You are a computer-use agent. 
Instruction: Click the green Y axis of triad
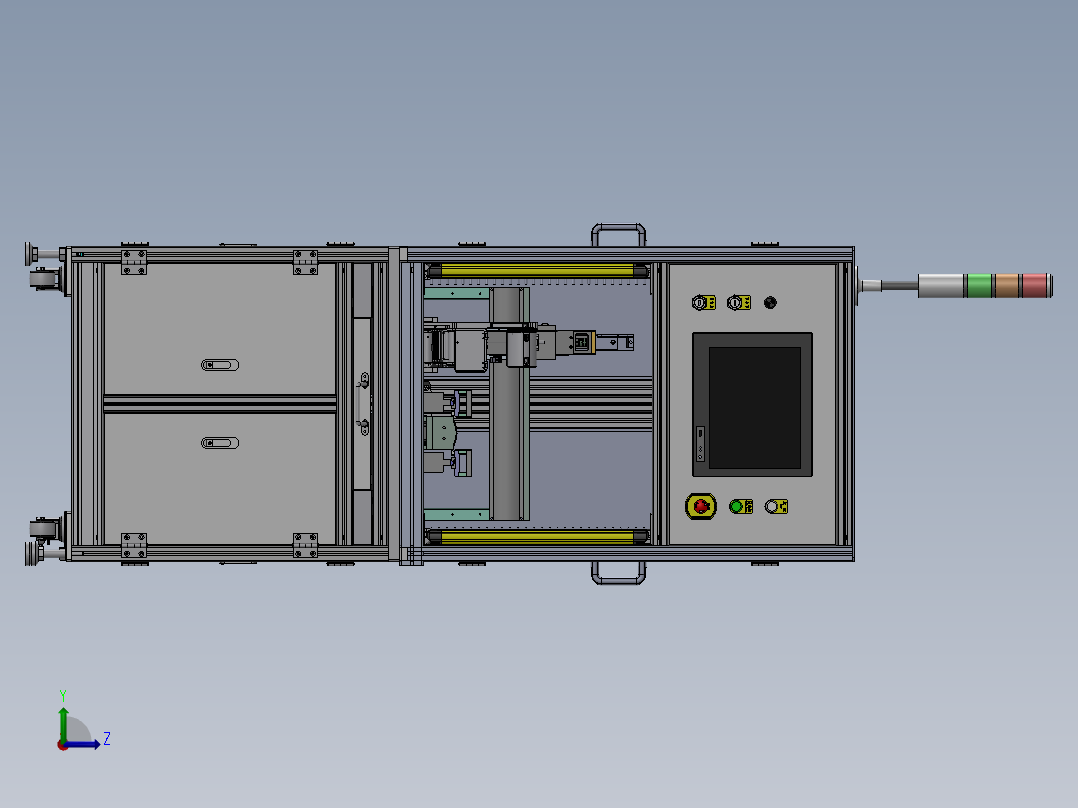tap(63, 723)
